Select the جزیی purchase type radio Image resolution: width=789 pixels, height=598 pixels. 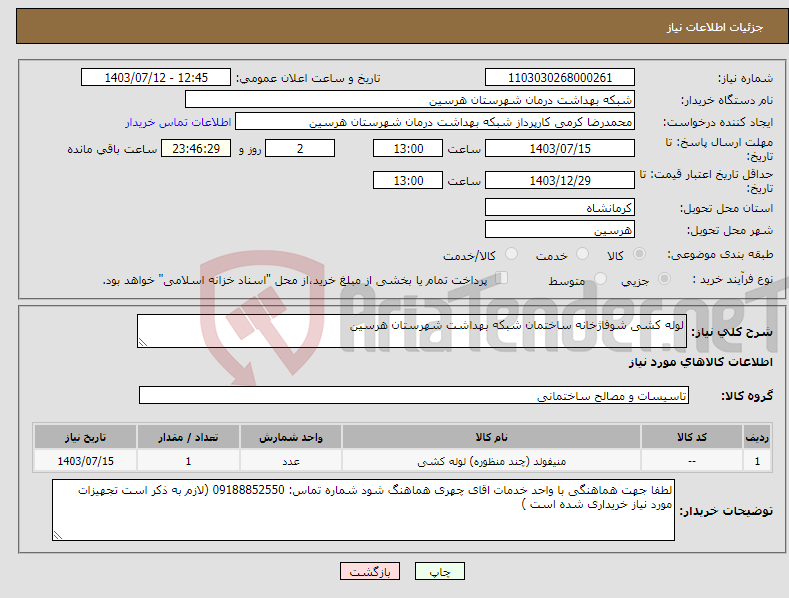[664, 278]
